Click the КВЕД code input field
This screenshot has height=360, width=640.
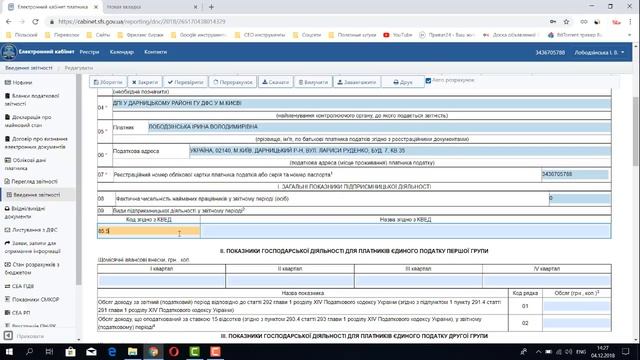pos(149,231)
